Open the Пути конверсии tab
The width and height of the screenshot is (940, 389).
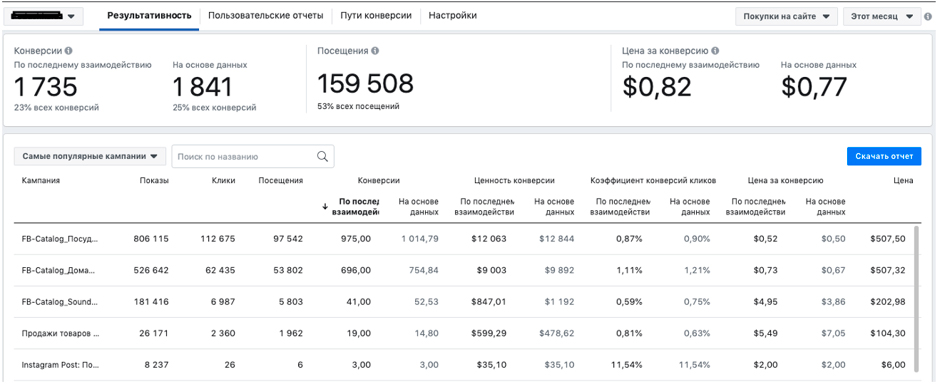pos(376,16)
